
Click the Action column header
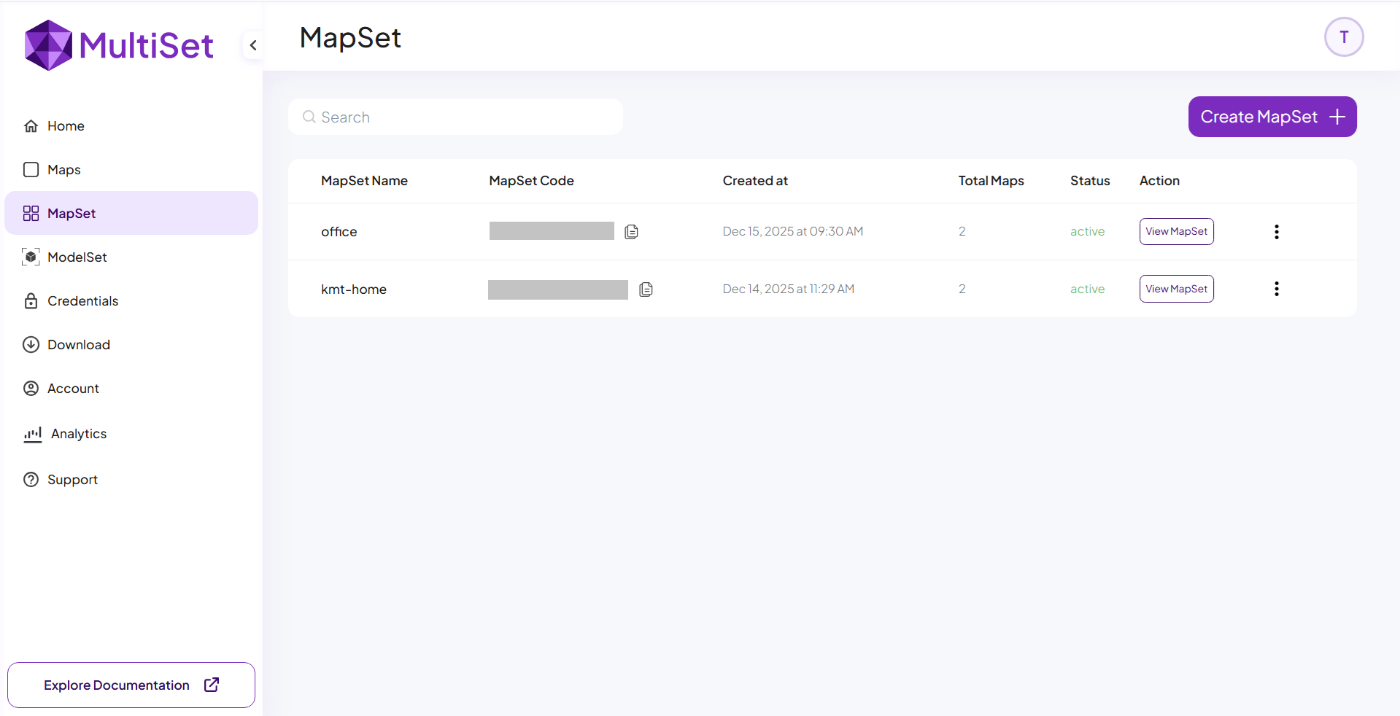1159,181
